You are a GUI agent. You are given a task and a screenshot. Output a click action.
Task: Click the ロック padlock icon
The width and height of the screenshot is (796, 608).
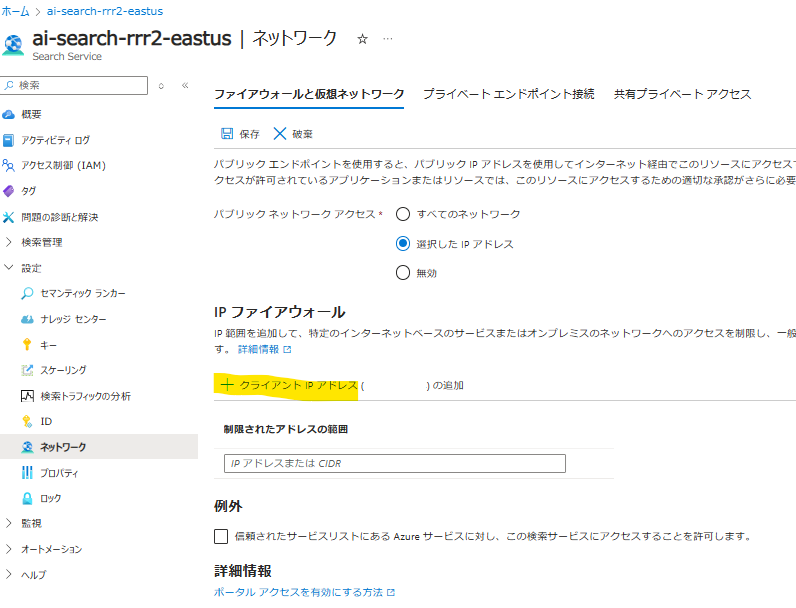pos(27,498)
